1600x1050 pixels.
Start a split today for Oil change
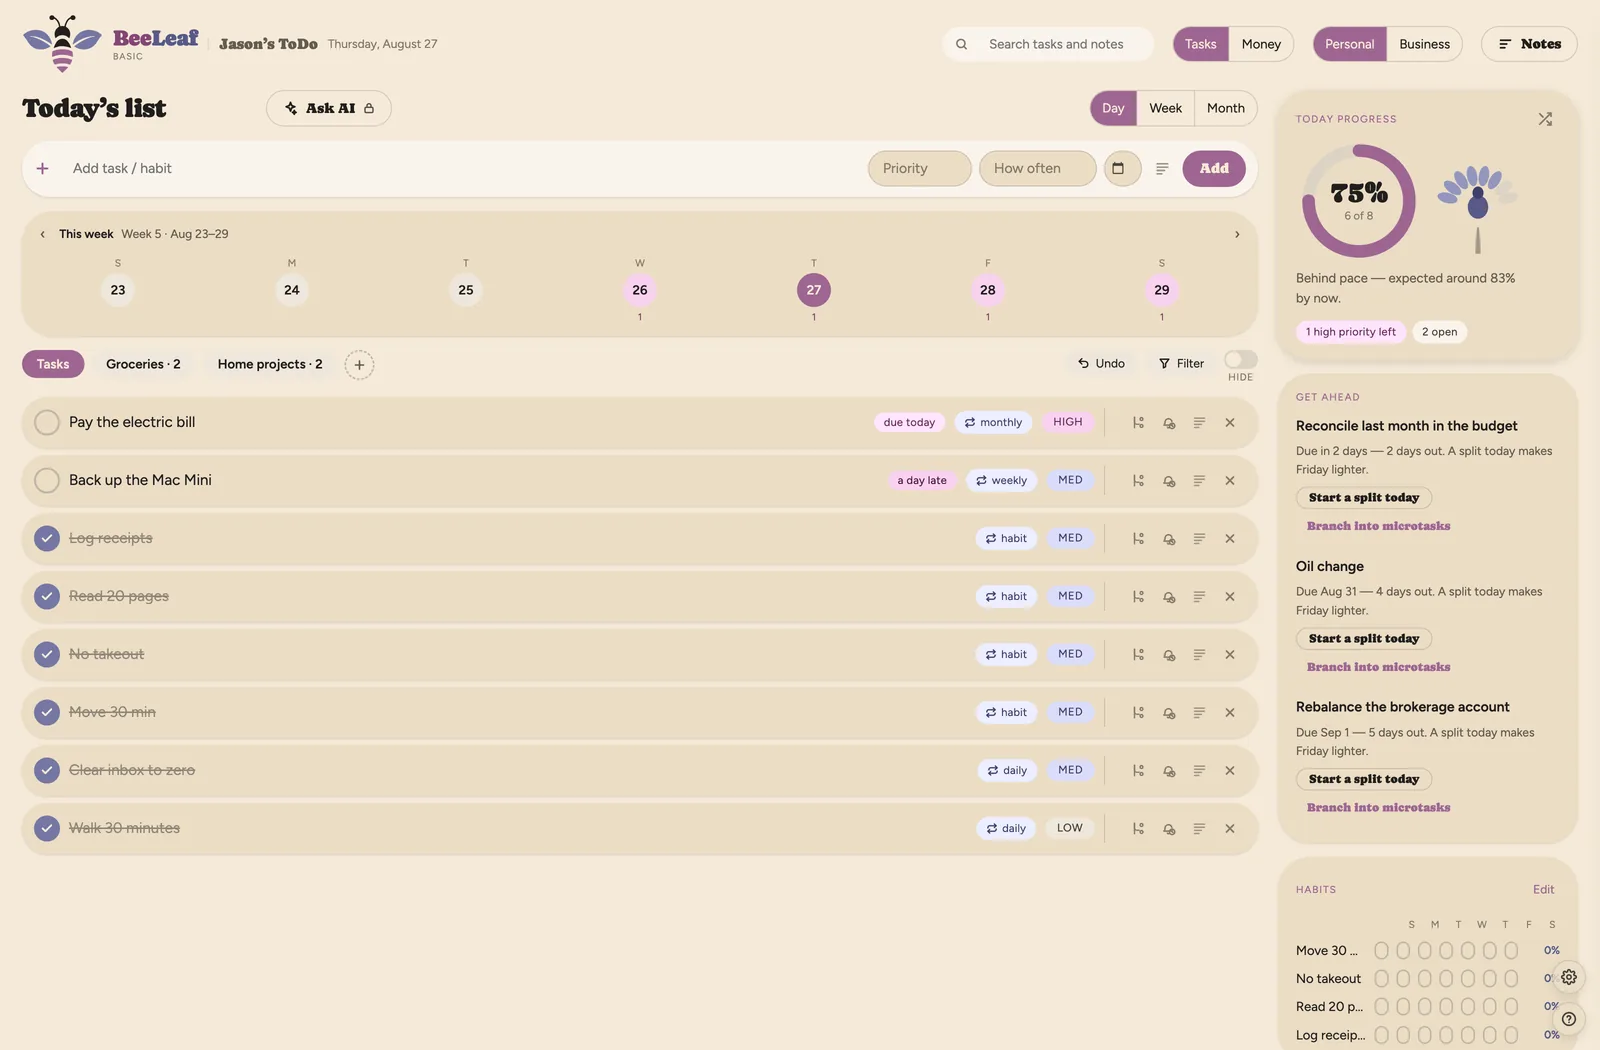click(1364, 638)
